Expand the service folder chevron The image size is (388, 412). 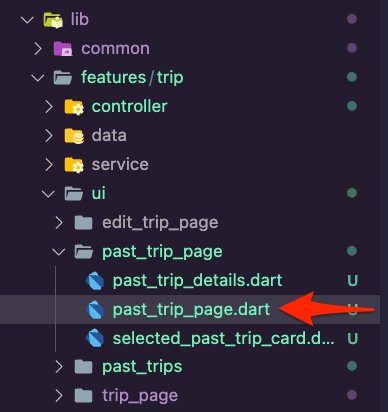[x=49, y=165]
